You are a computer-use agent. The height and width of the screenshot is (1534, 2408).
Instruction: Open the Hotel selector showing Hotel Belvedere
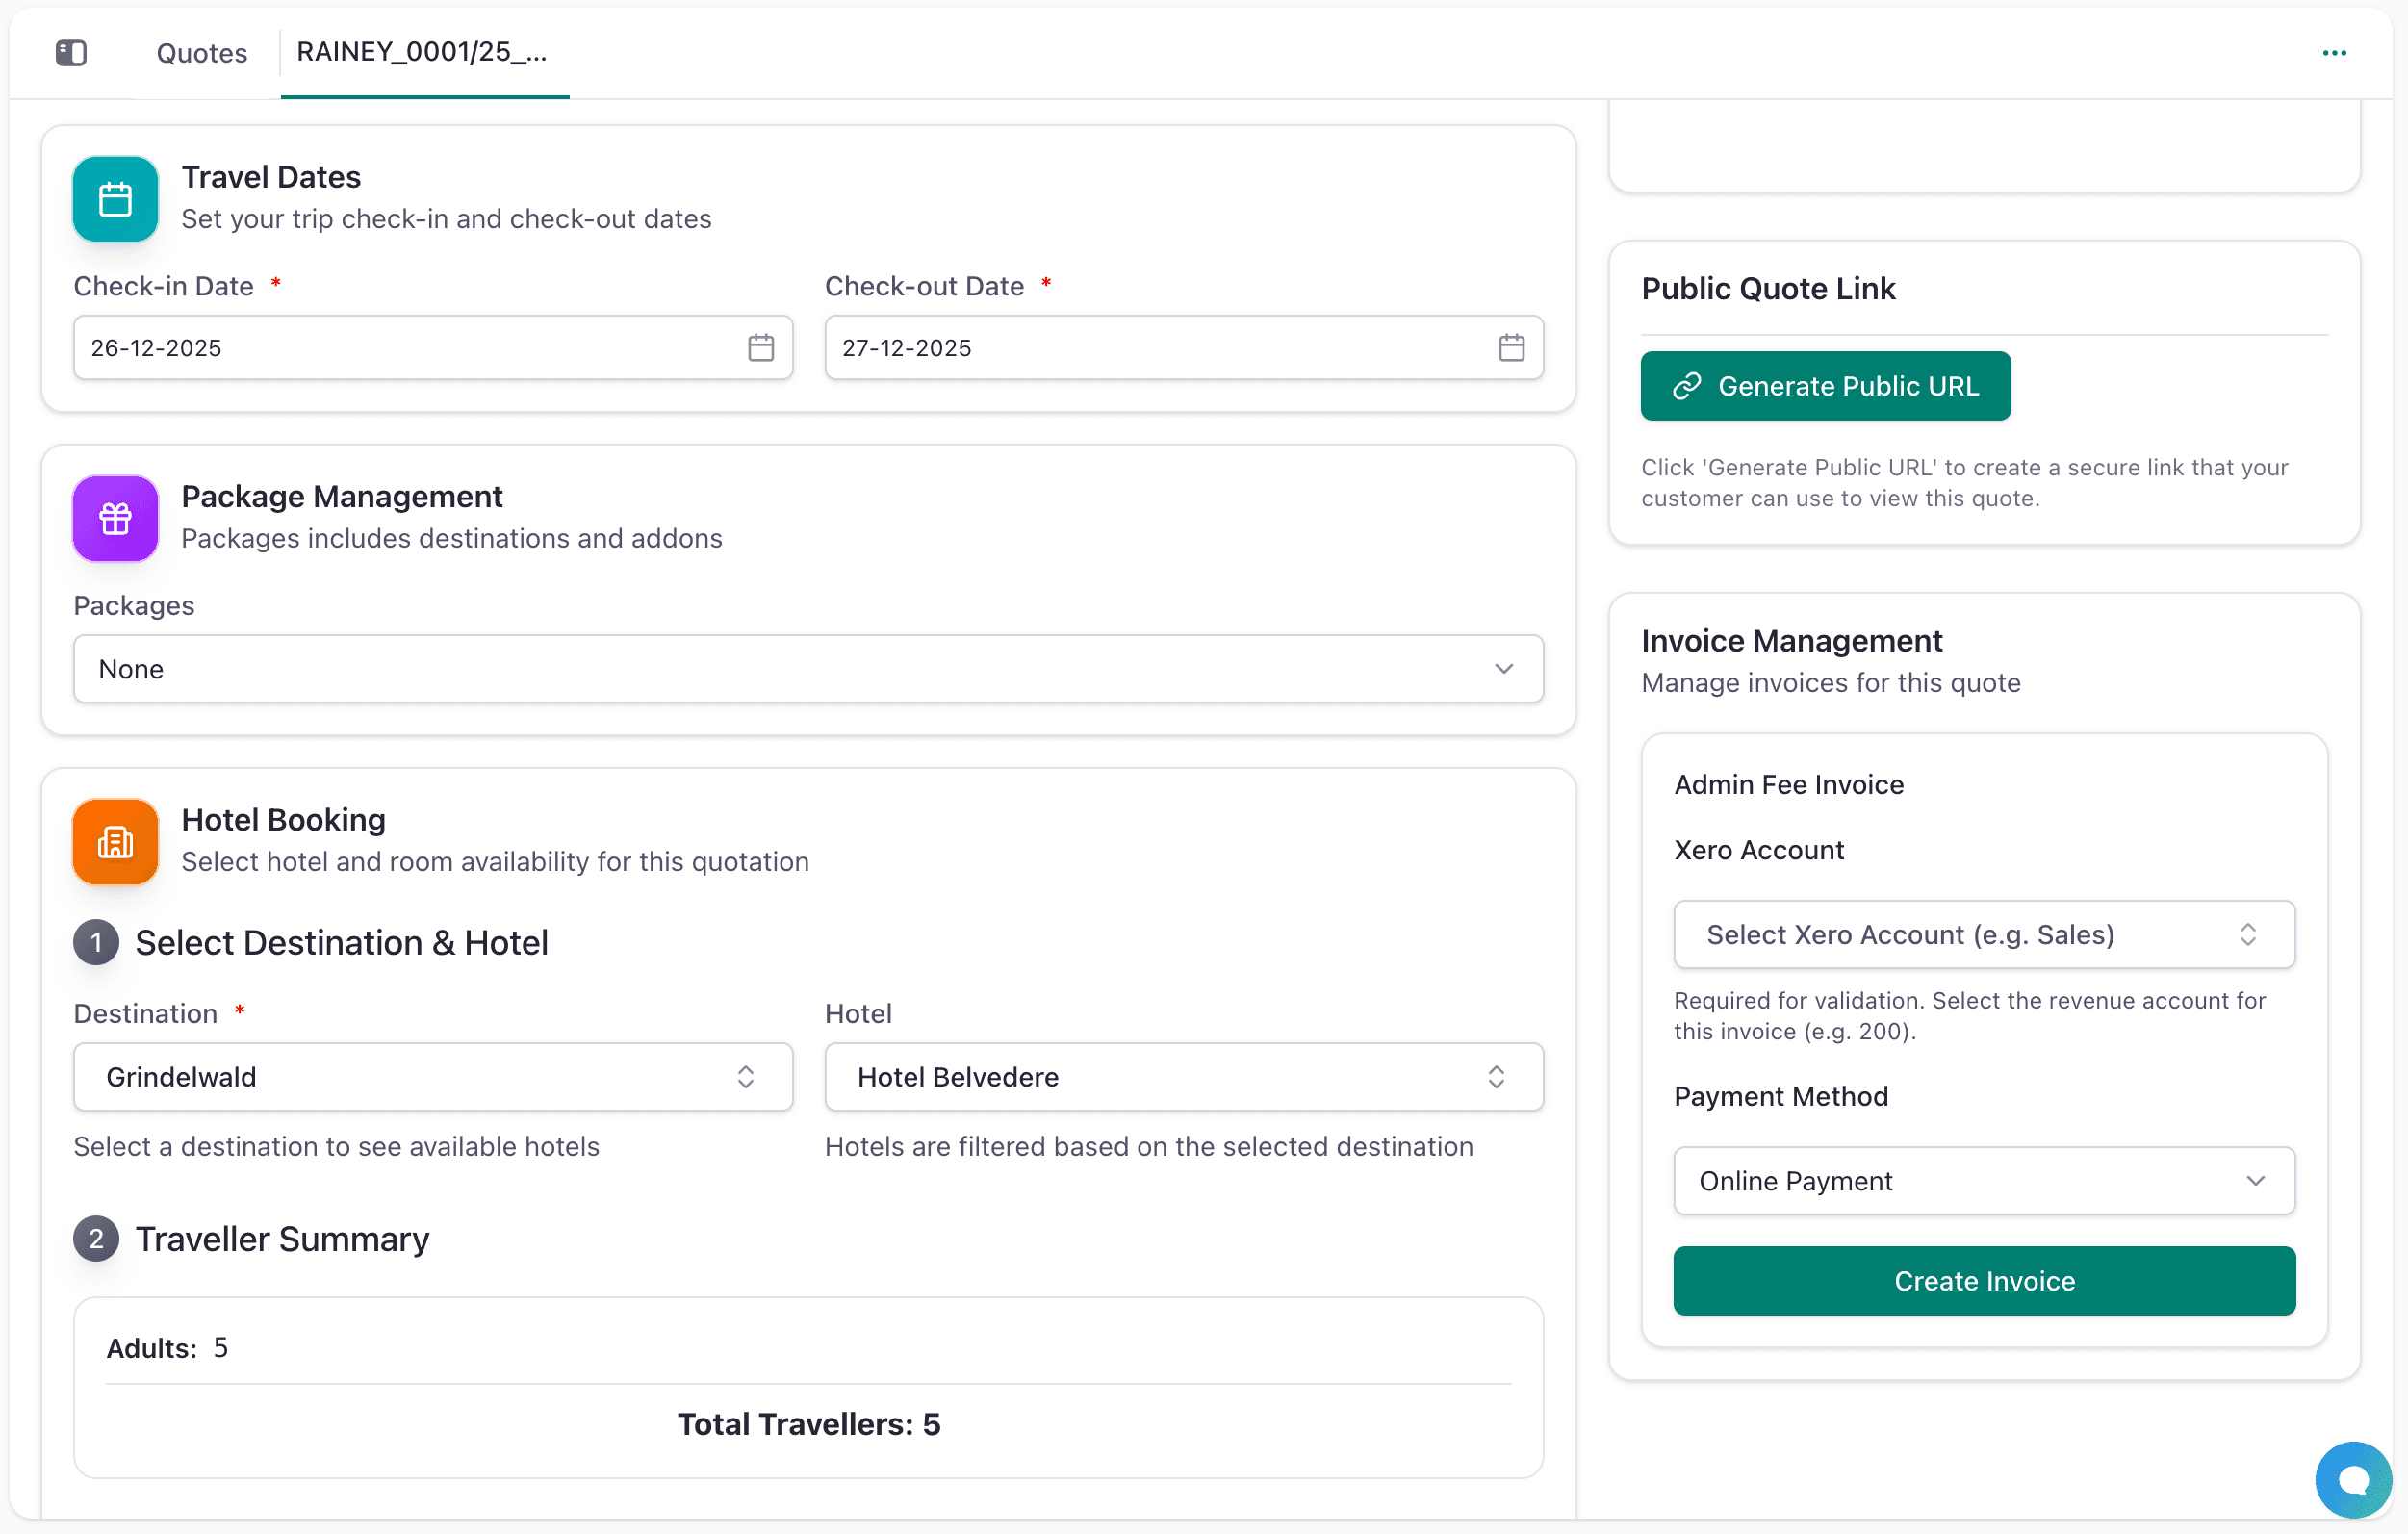click(x=1183, y=1076)
